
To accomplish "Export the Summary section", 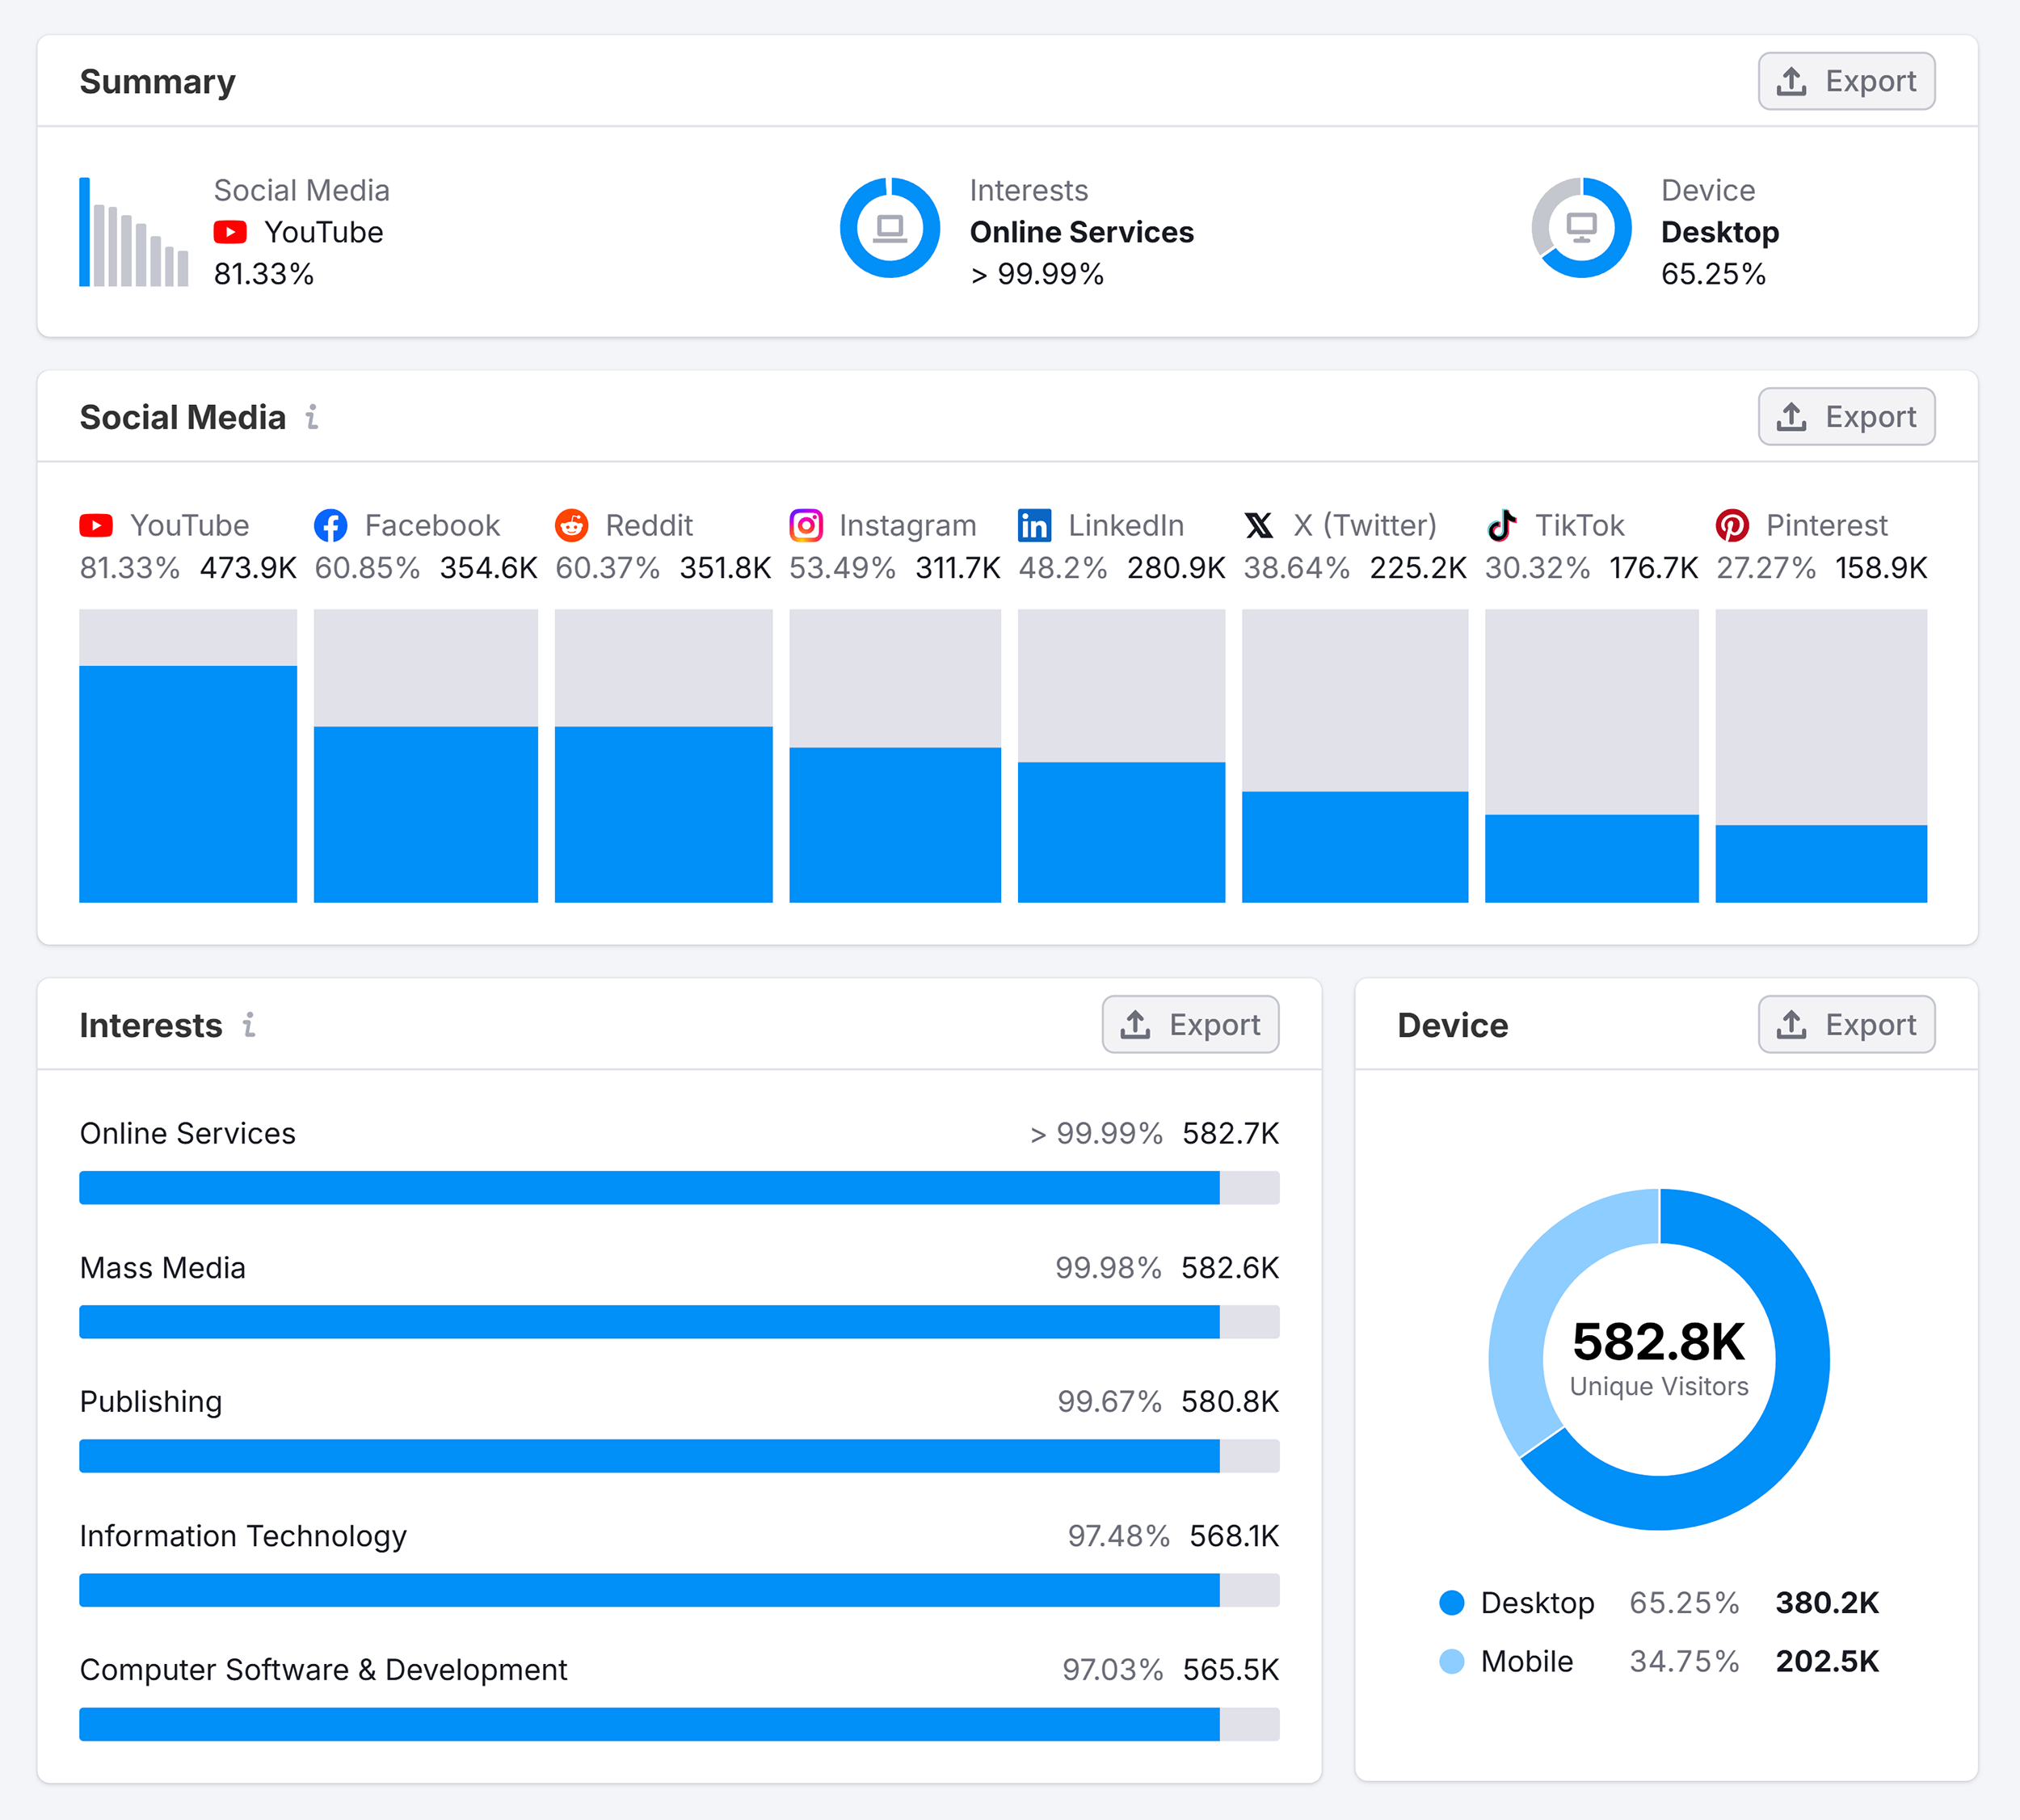I will point(1846,81).
